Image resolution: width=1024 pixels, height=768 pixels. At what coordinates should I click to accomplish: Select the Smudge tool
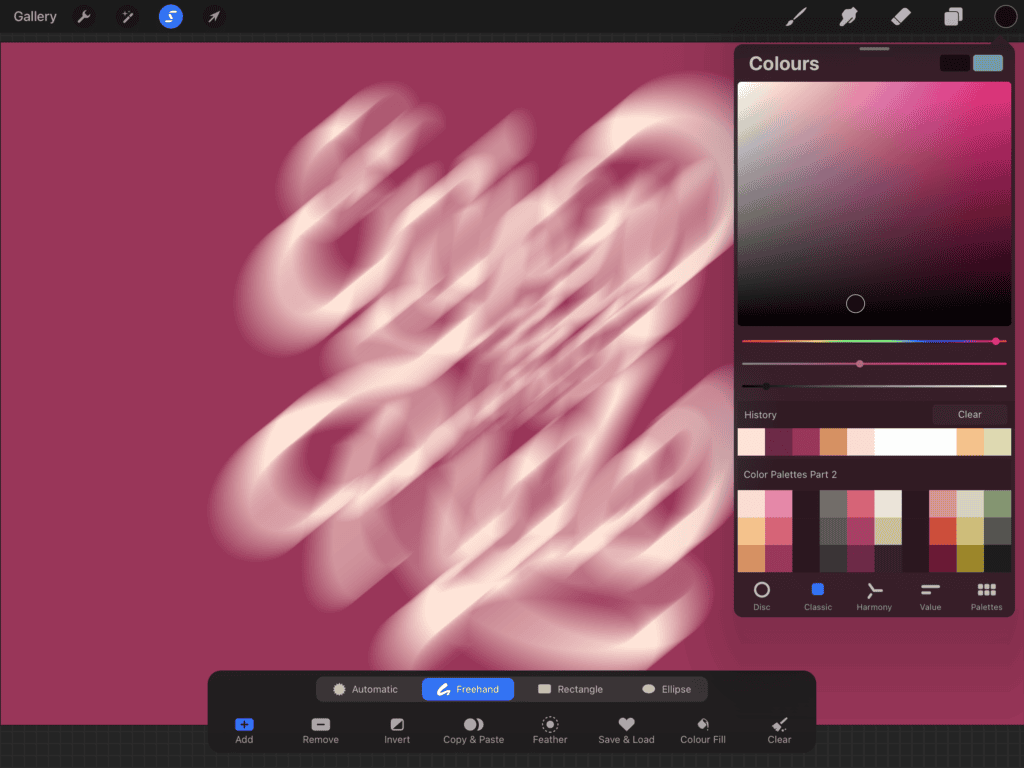[x=848, y=16]
